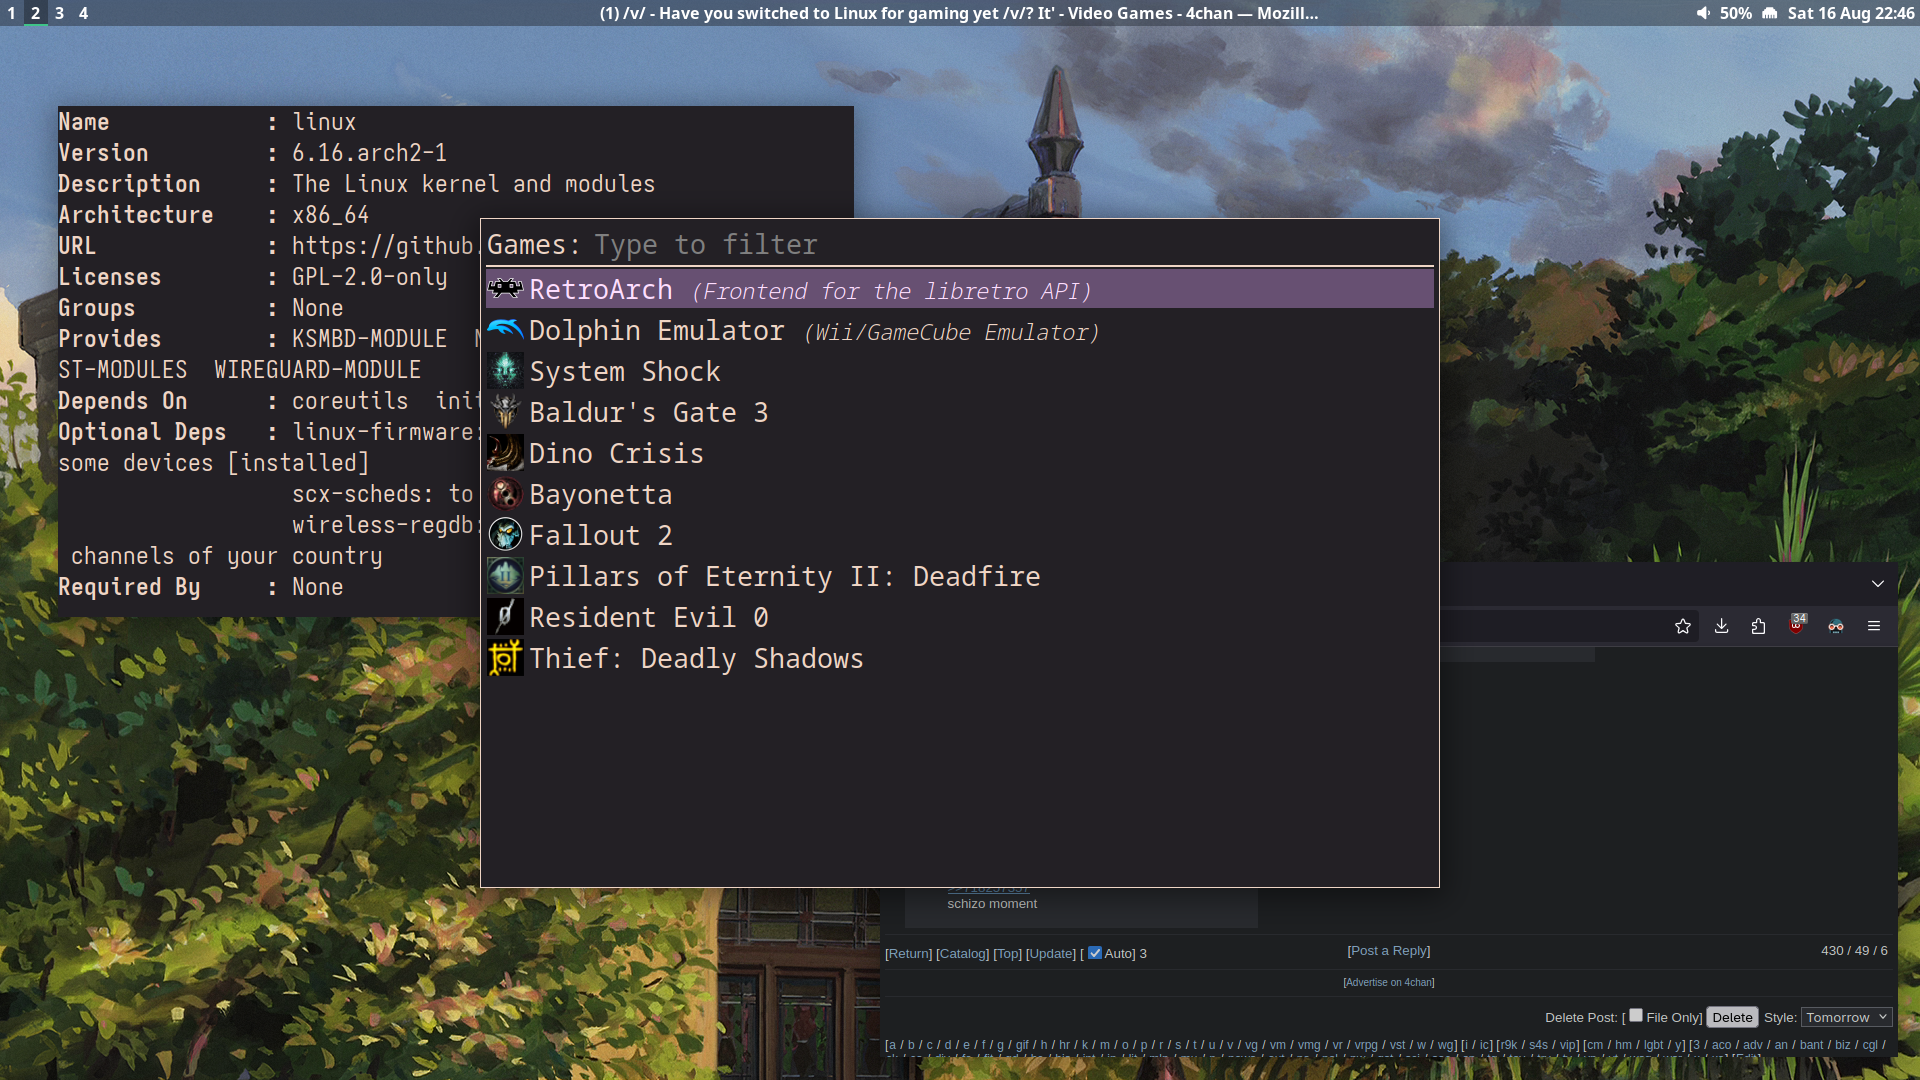
Task: Open the Style dropdown showing Tomorrow
Action: point(1846,1017)
